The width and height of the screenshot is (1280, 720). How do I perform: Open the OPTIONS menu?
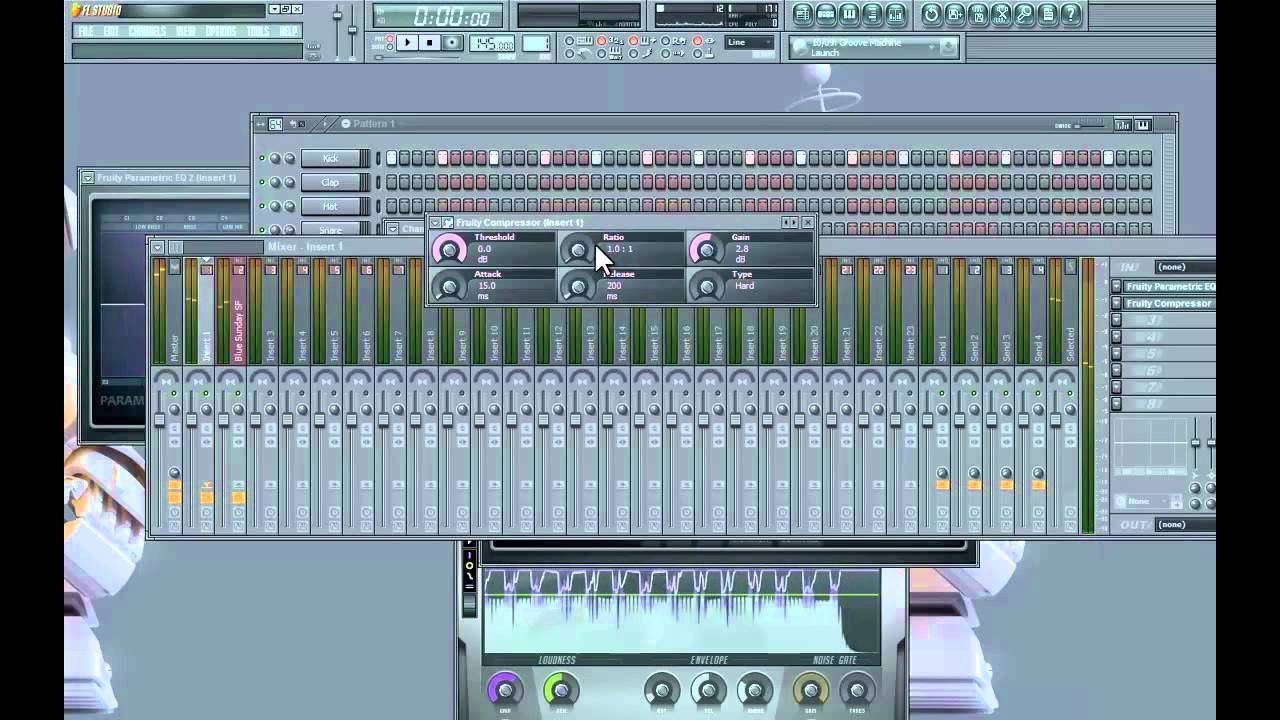tap(221, 31)
